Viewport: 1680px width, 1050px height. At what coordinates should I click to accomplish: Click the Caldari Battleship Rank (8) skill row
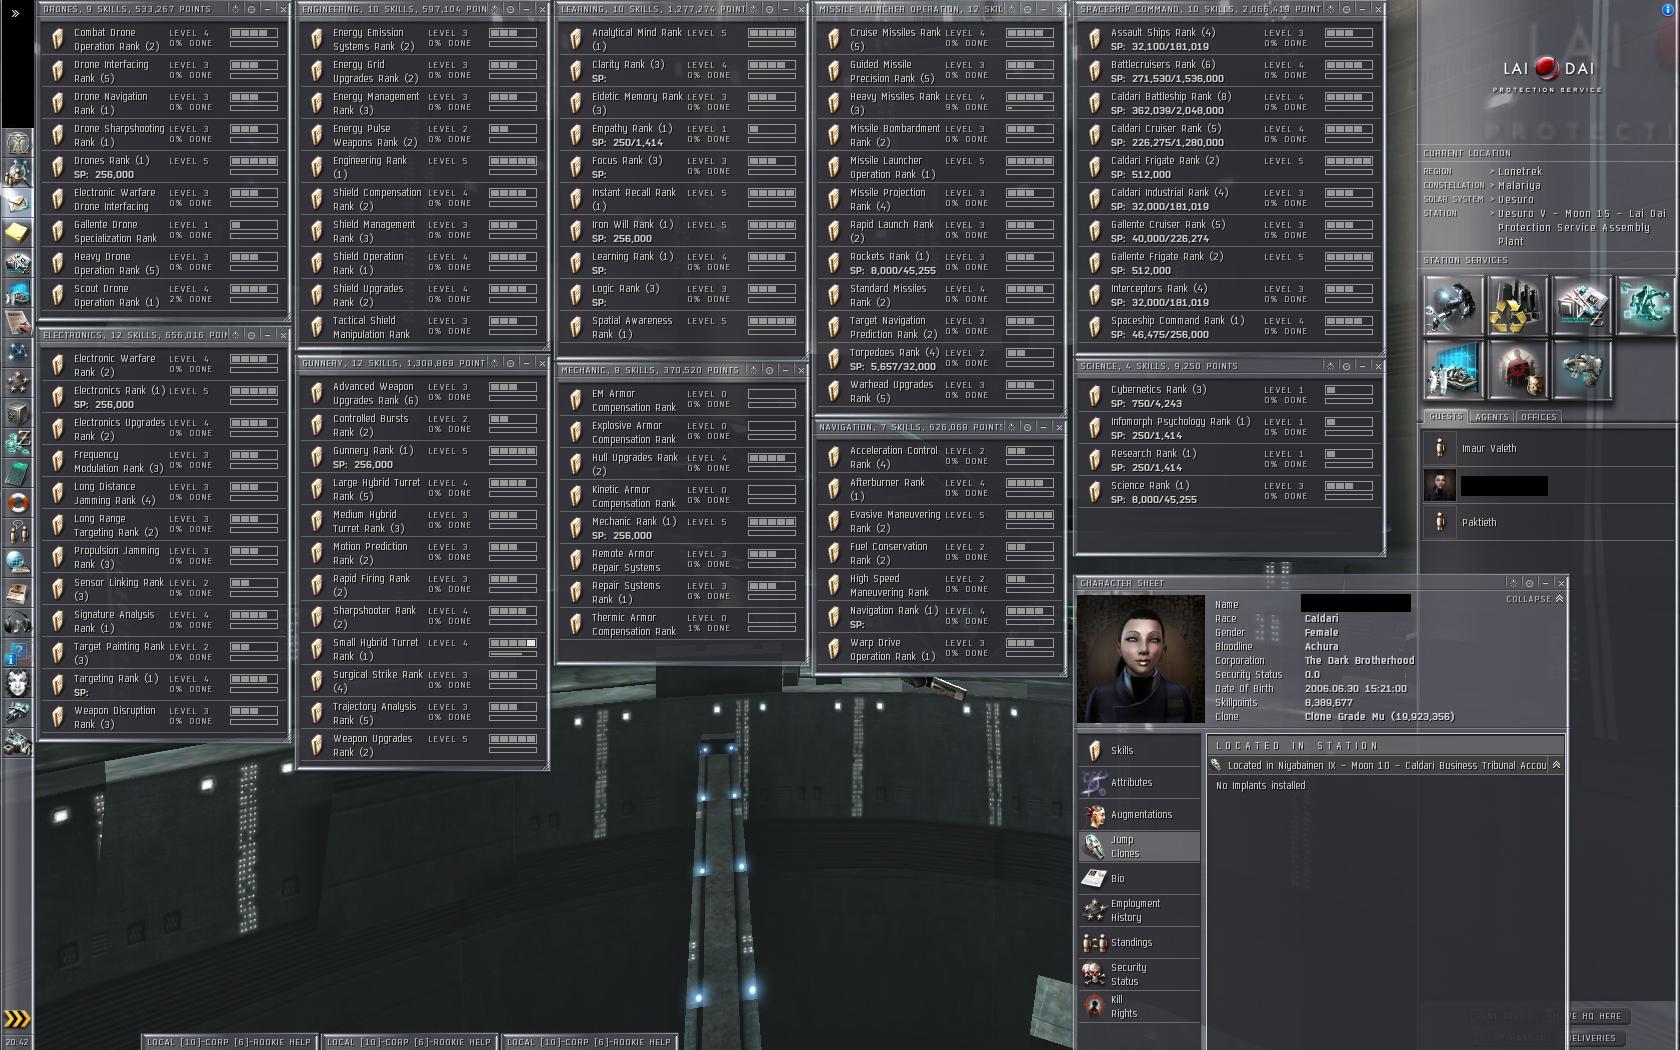(1229, 103)
